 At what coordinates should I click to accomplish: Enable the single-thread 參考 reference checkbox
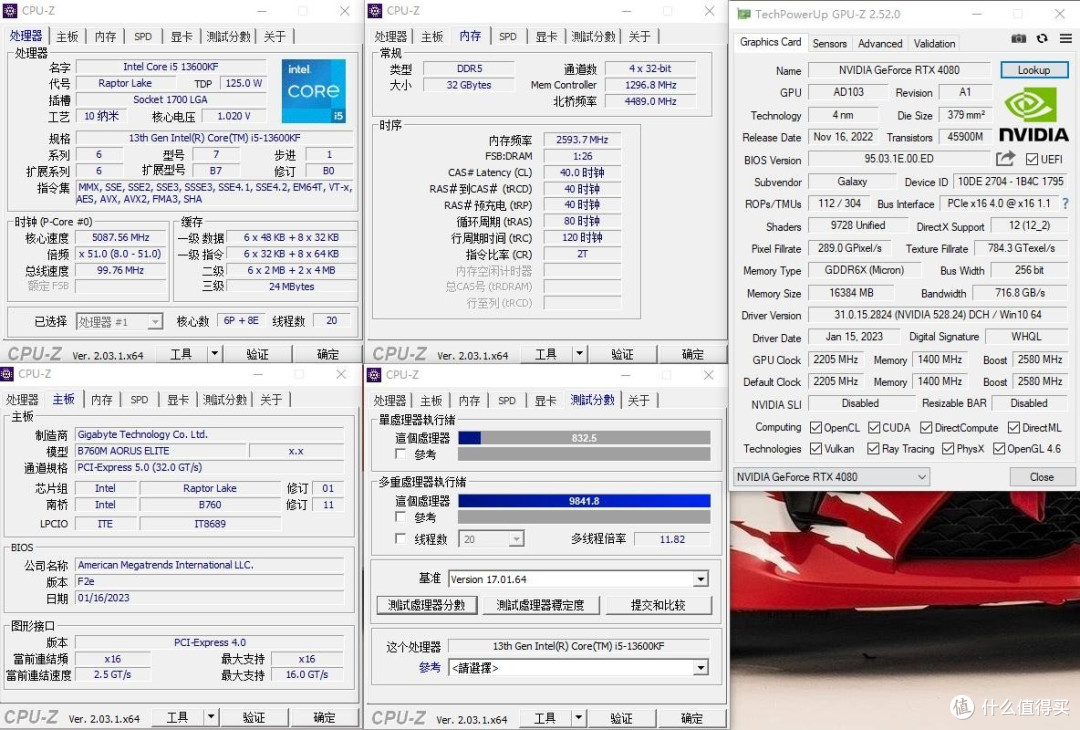[x=400, y=454]
